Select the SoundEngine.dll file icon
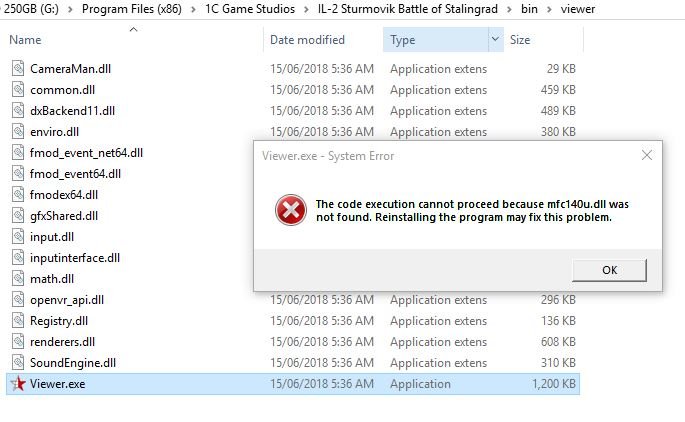Viewport: 685px width, 422px height. 18,363
